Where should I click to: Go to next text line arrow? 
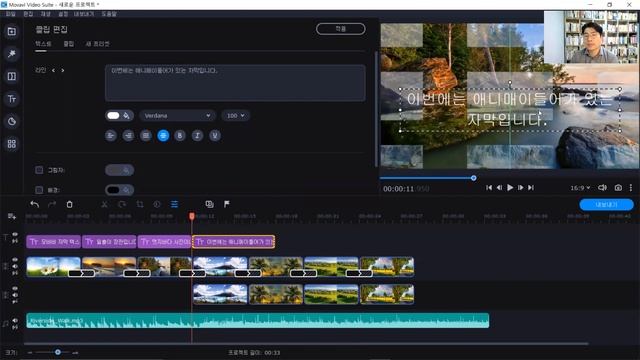[62, 71]
